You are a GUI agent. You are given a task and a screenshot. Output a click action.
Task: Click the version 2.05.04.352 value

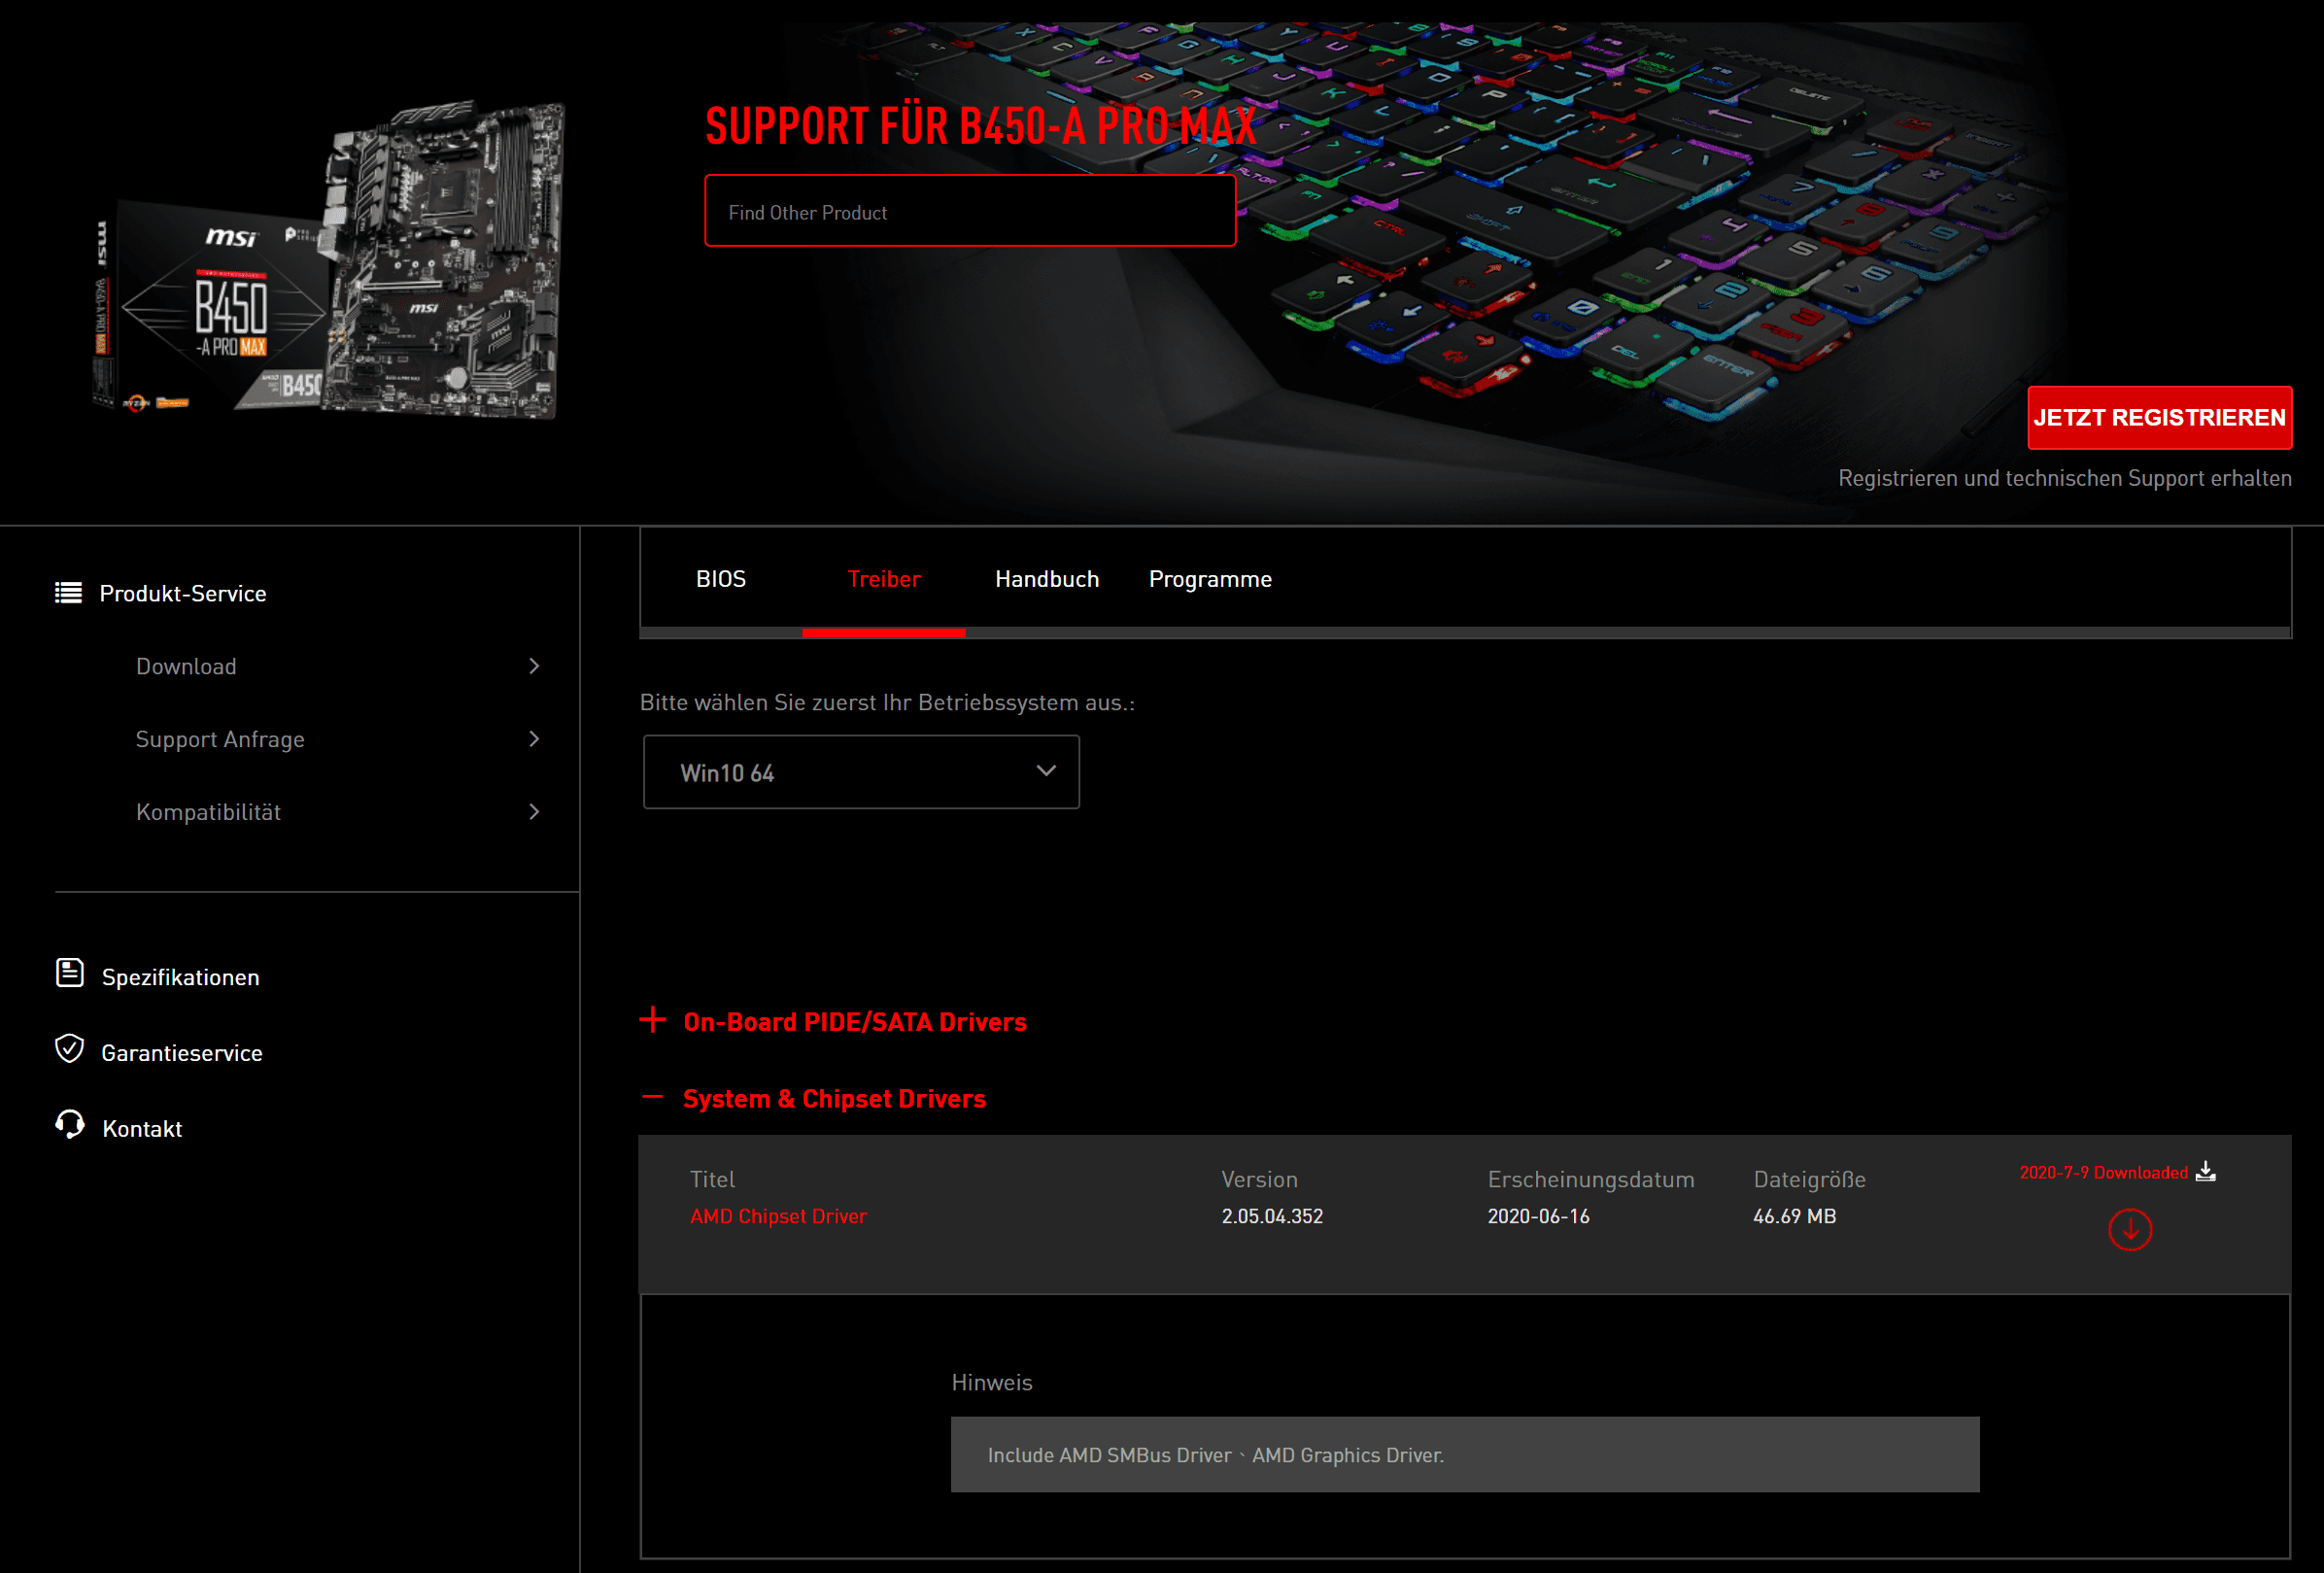[1272, 1216]
